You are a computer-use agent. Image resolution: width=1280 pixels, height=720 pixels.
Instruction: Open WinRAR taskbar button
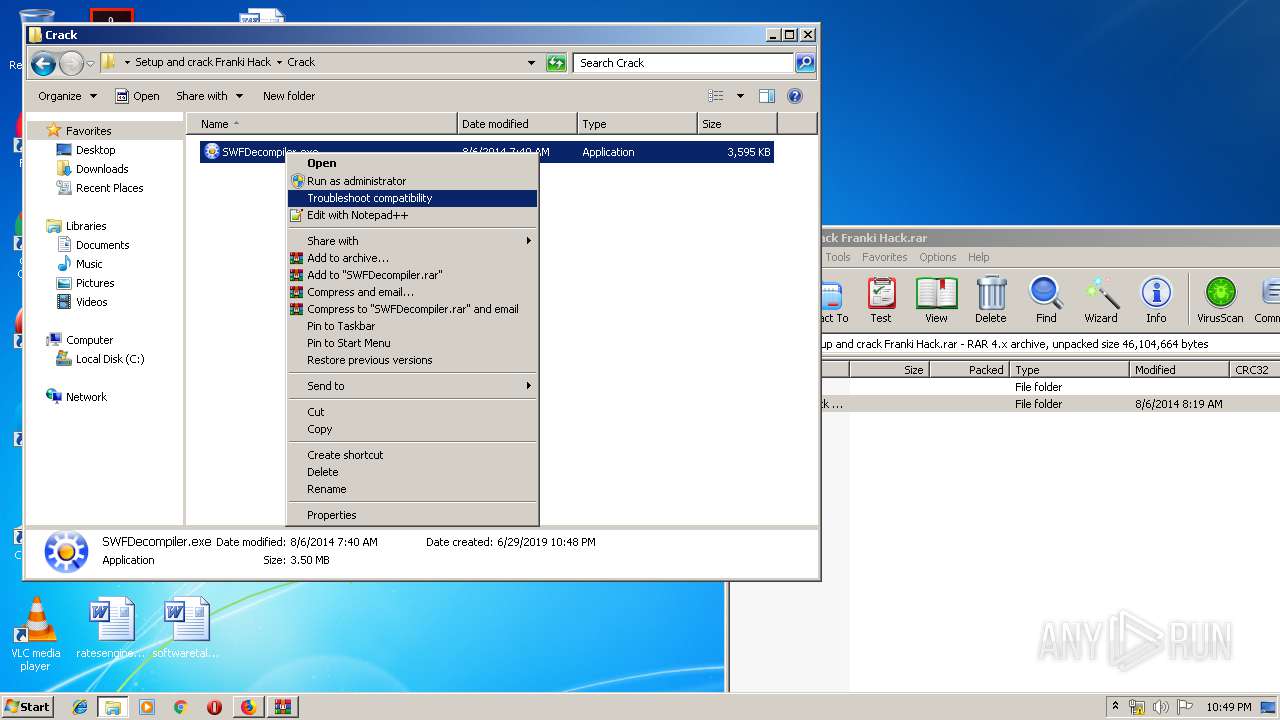(x=282, y=707)
